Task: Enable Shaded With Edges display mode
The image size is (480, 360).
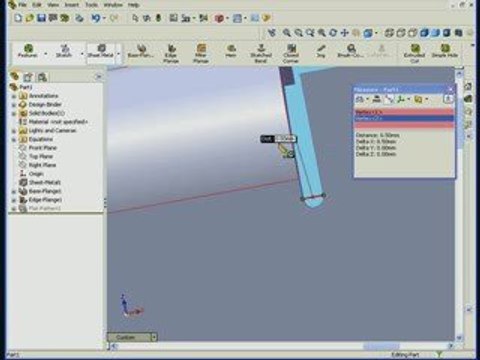Action: click(424, 33)
